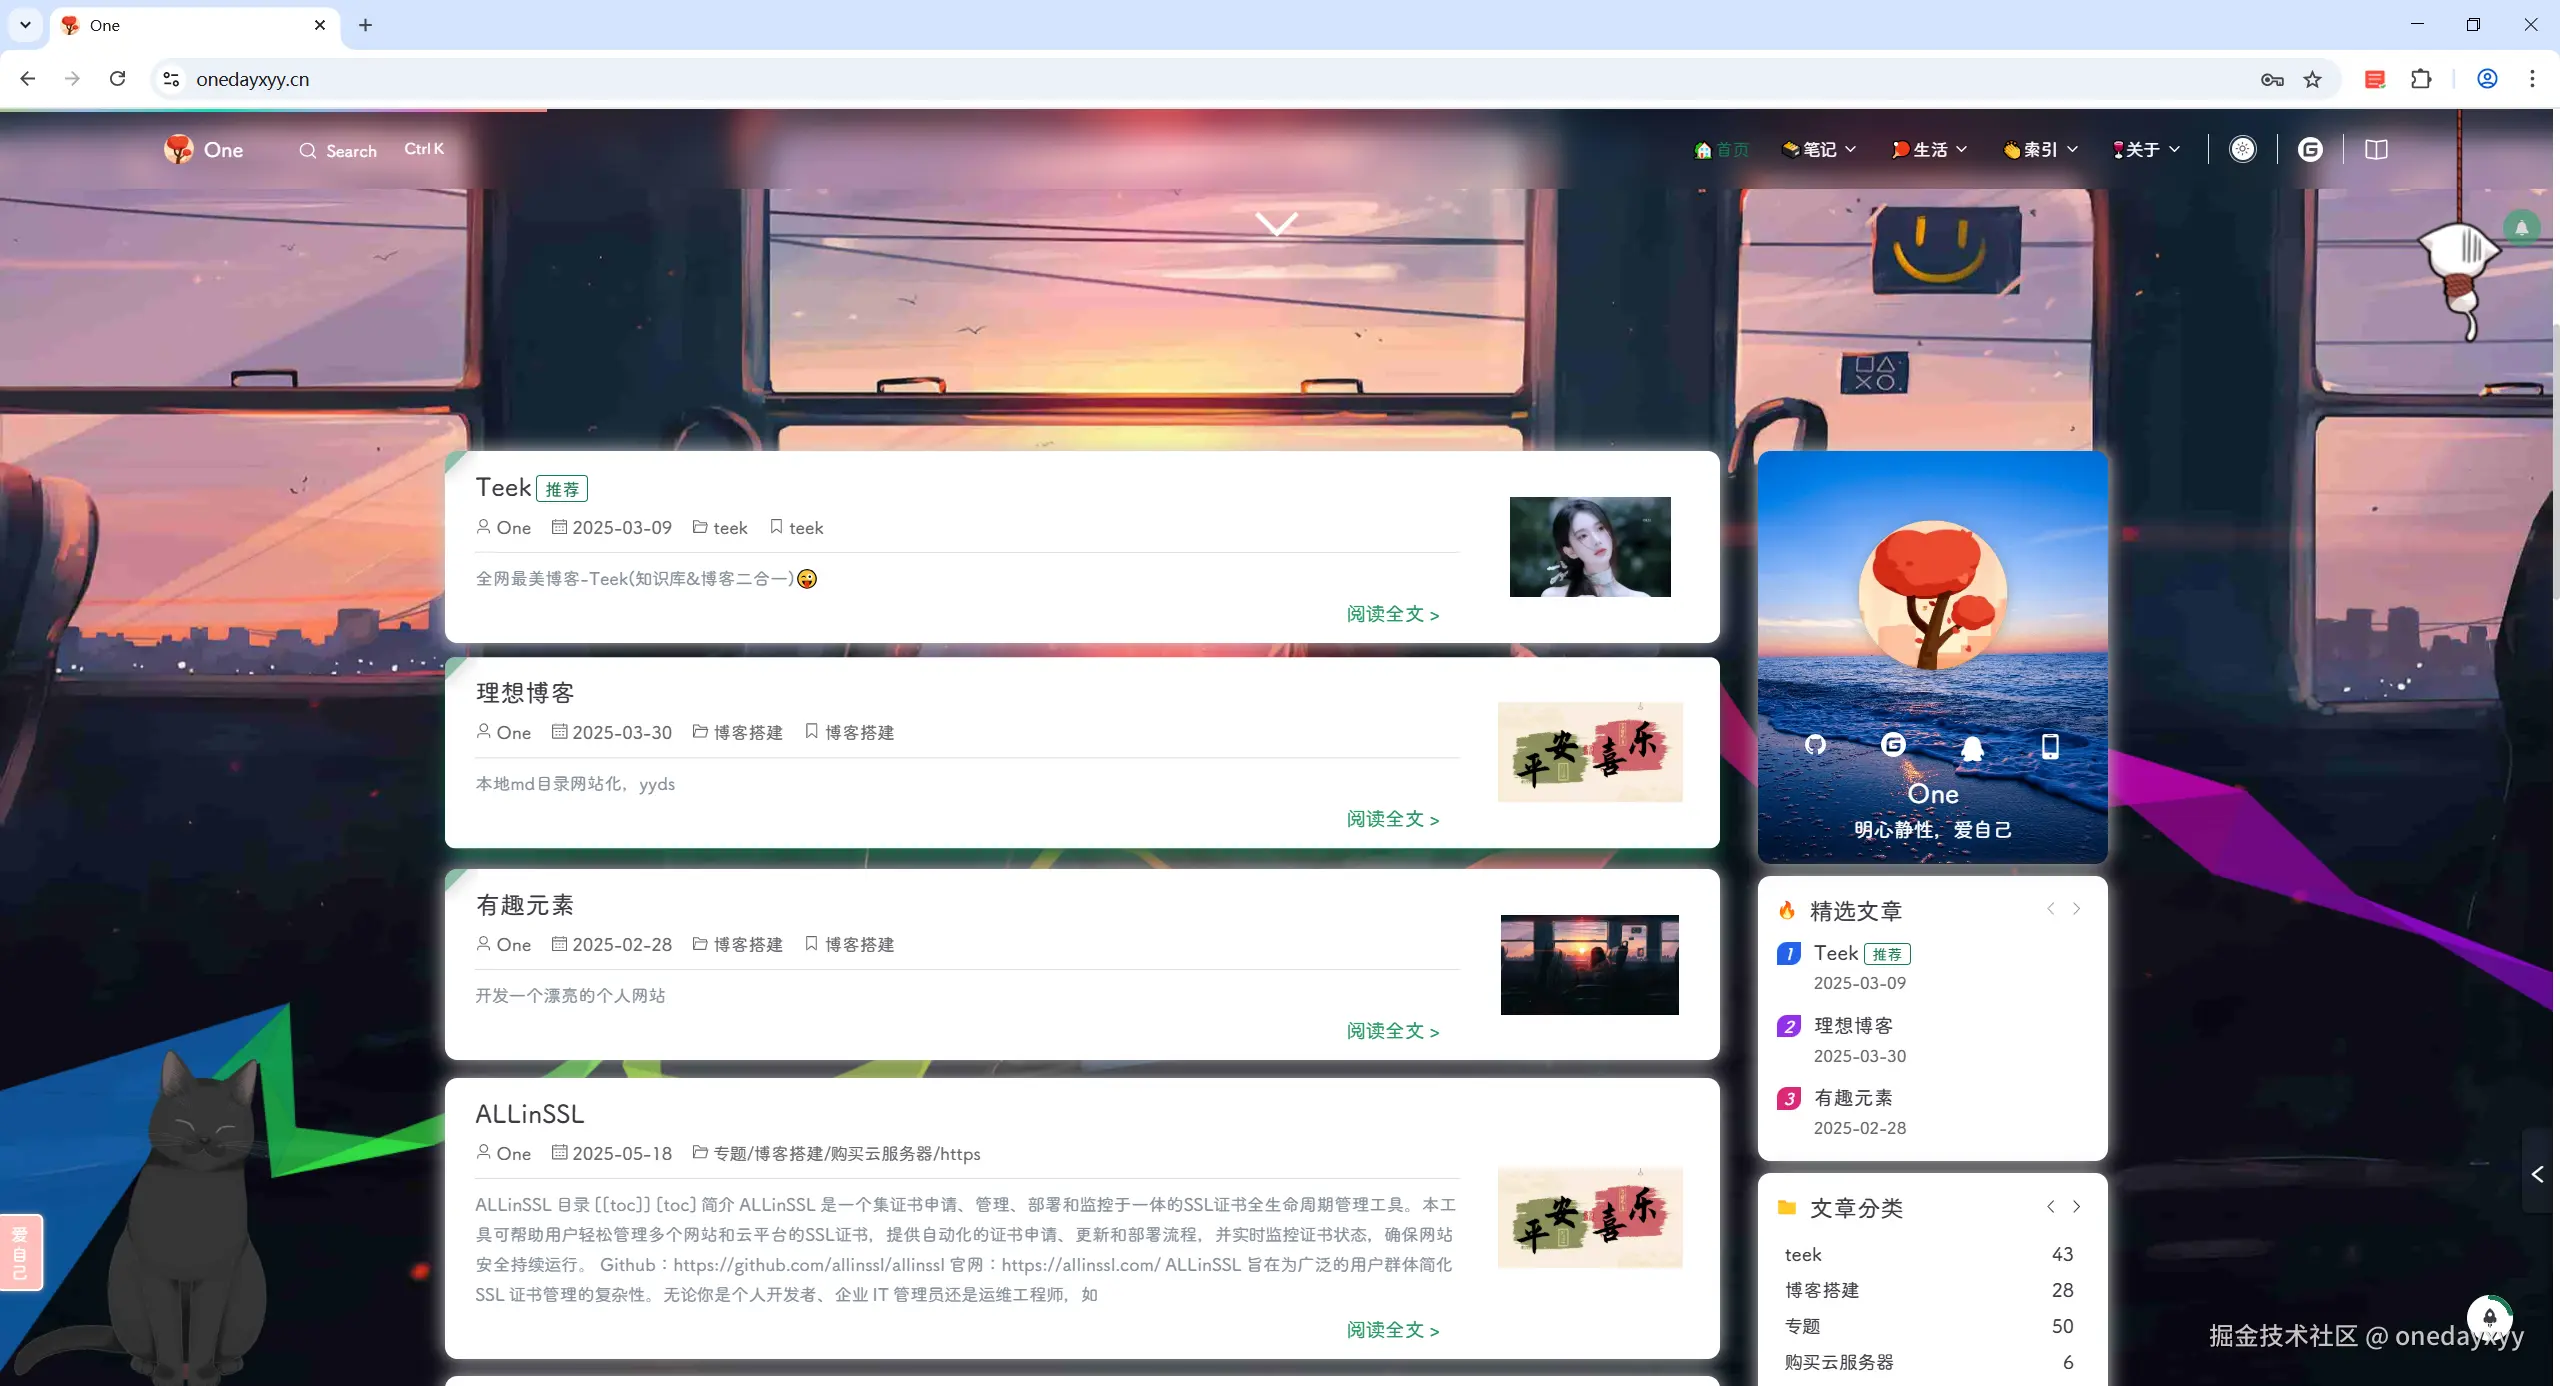
Task: Open the 索引 menu in navbar
Action: point(2040,149)
